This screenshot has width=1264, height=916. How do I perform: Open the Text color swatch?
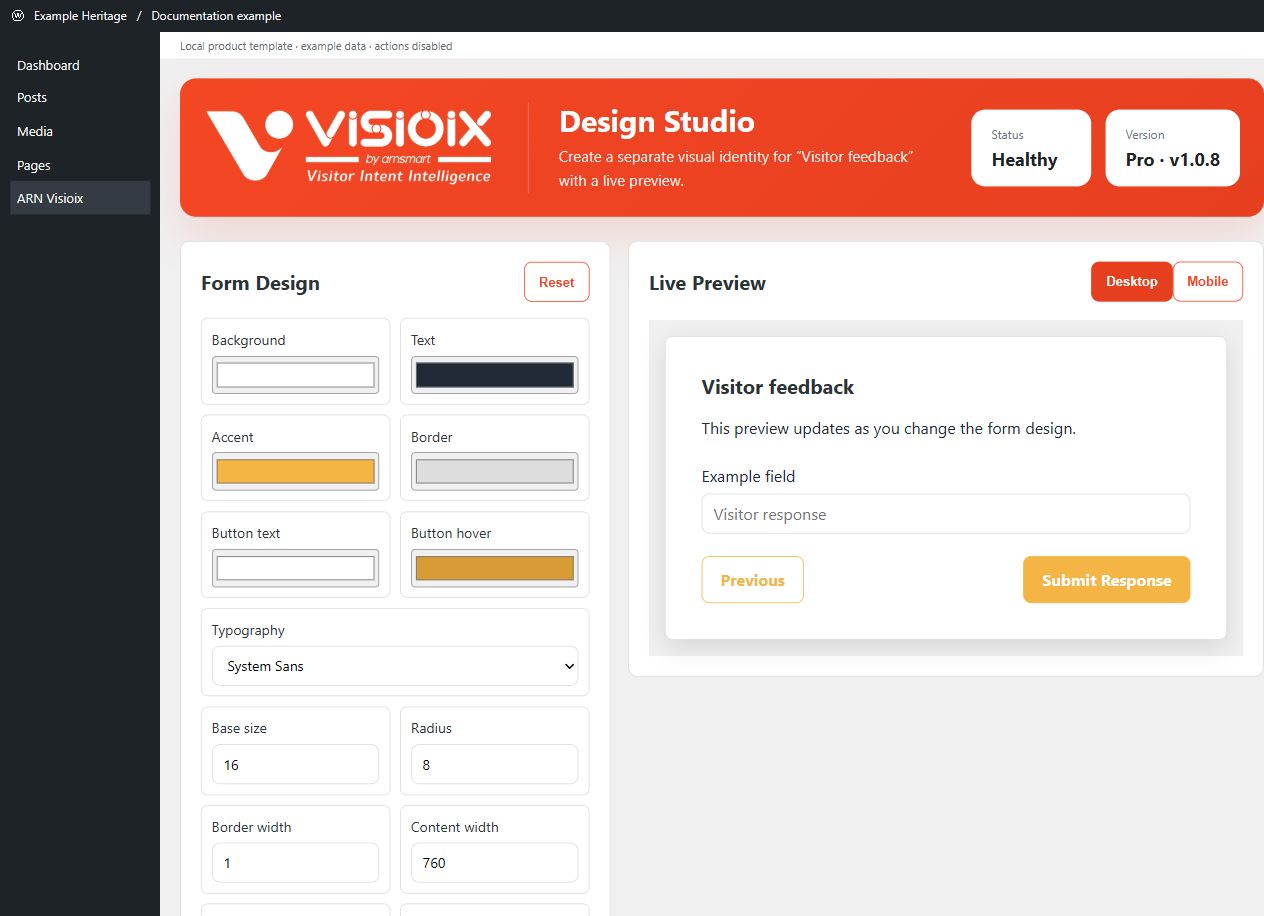tap(495, 375)
